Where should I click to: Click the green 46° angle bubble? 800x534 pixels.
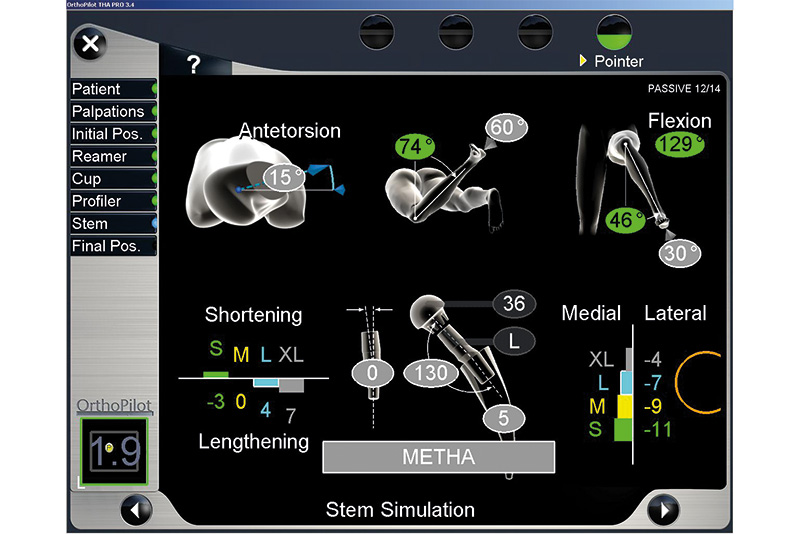pyautogui.click(x=625, y=220)
